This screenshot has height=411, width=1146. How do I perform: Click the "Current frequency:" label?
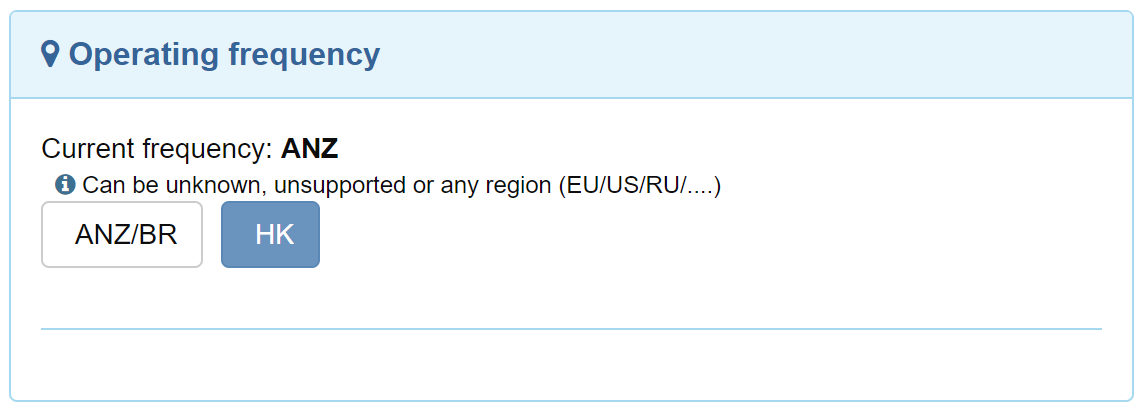pos(157,150)
